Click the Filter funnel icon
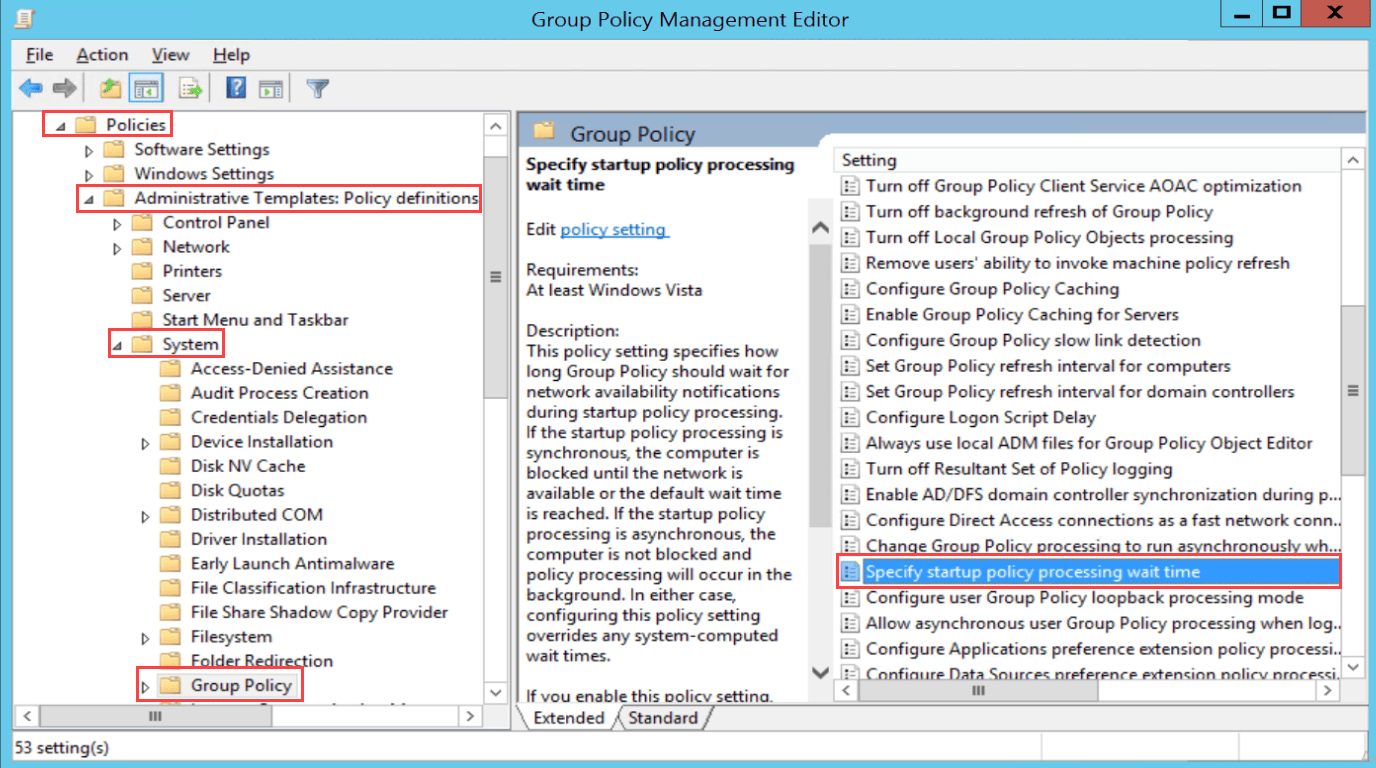1376x768 pixels. 317,89
